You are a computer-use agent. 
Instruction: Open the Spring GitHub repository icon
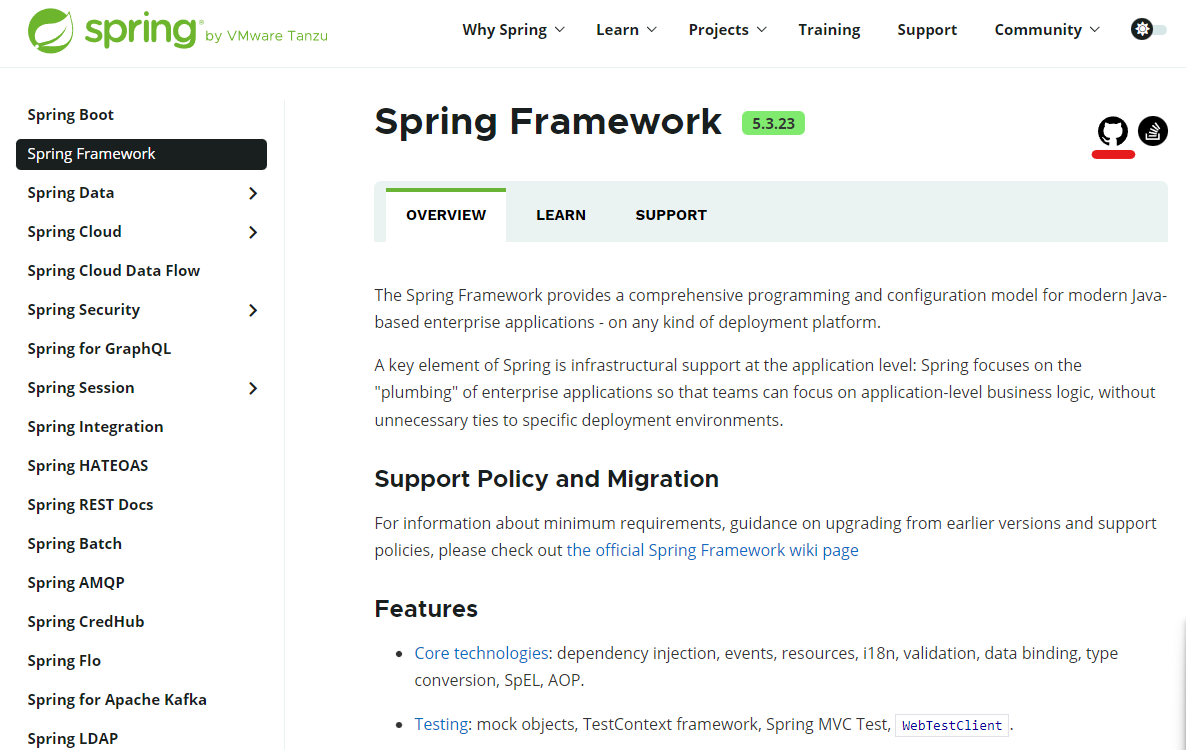[1113, 131]
